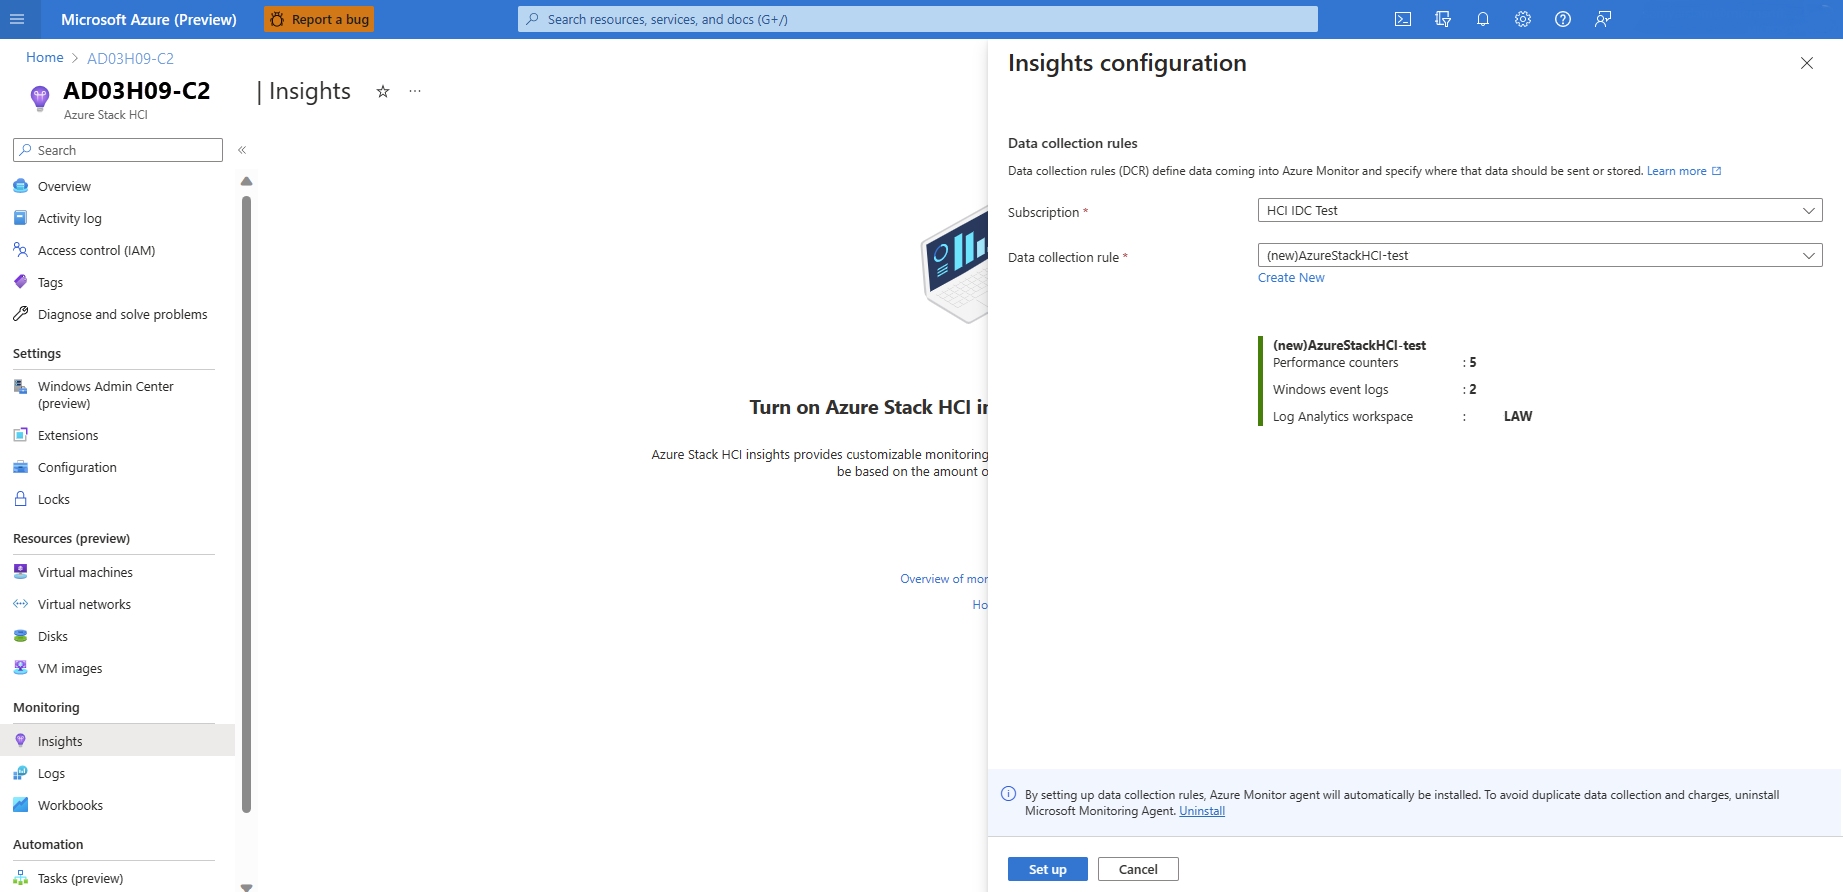Click the sidebar Search field
Image resolution: width=1843 pixels, height=892 pixels.
(x=118, y=150)
